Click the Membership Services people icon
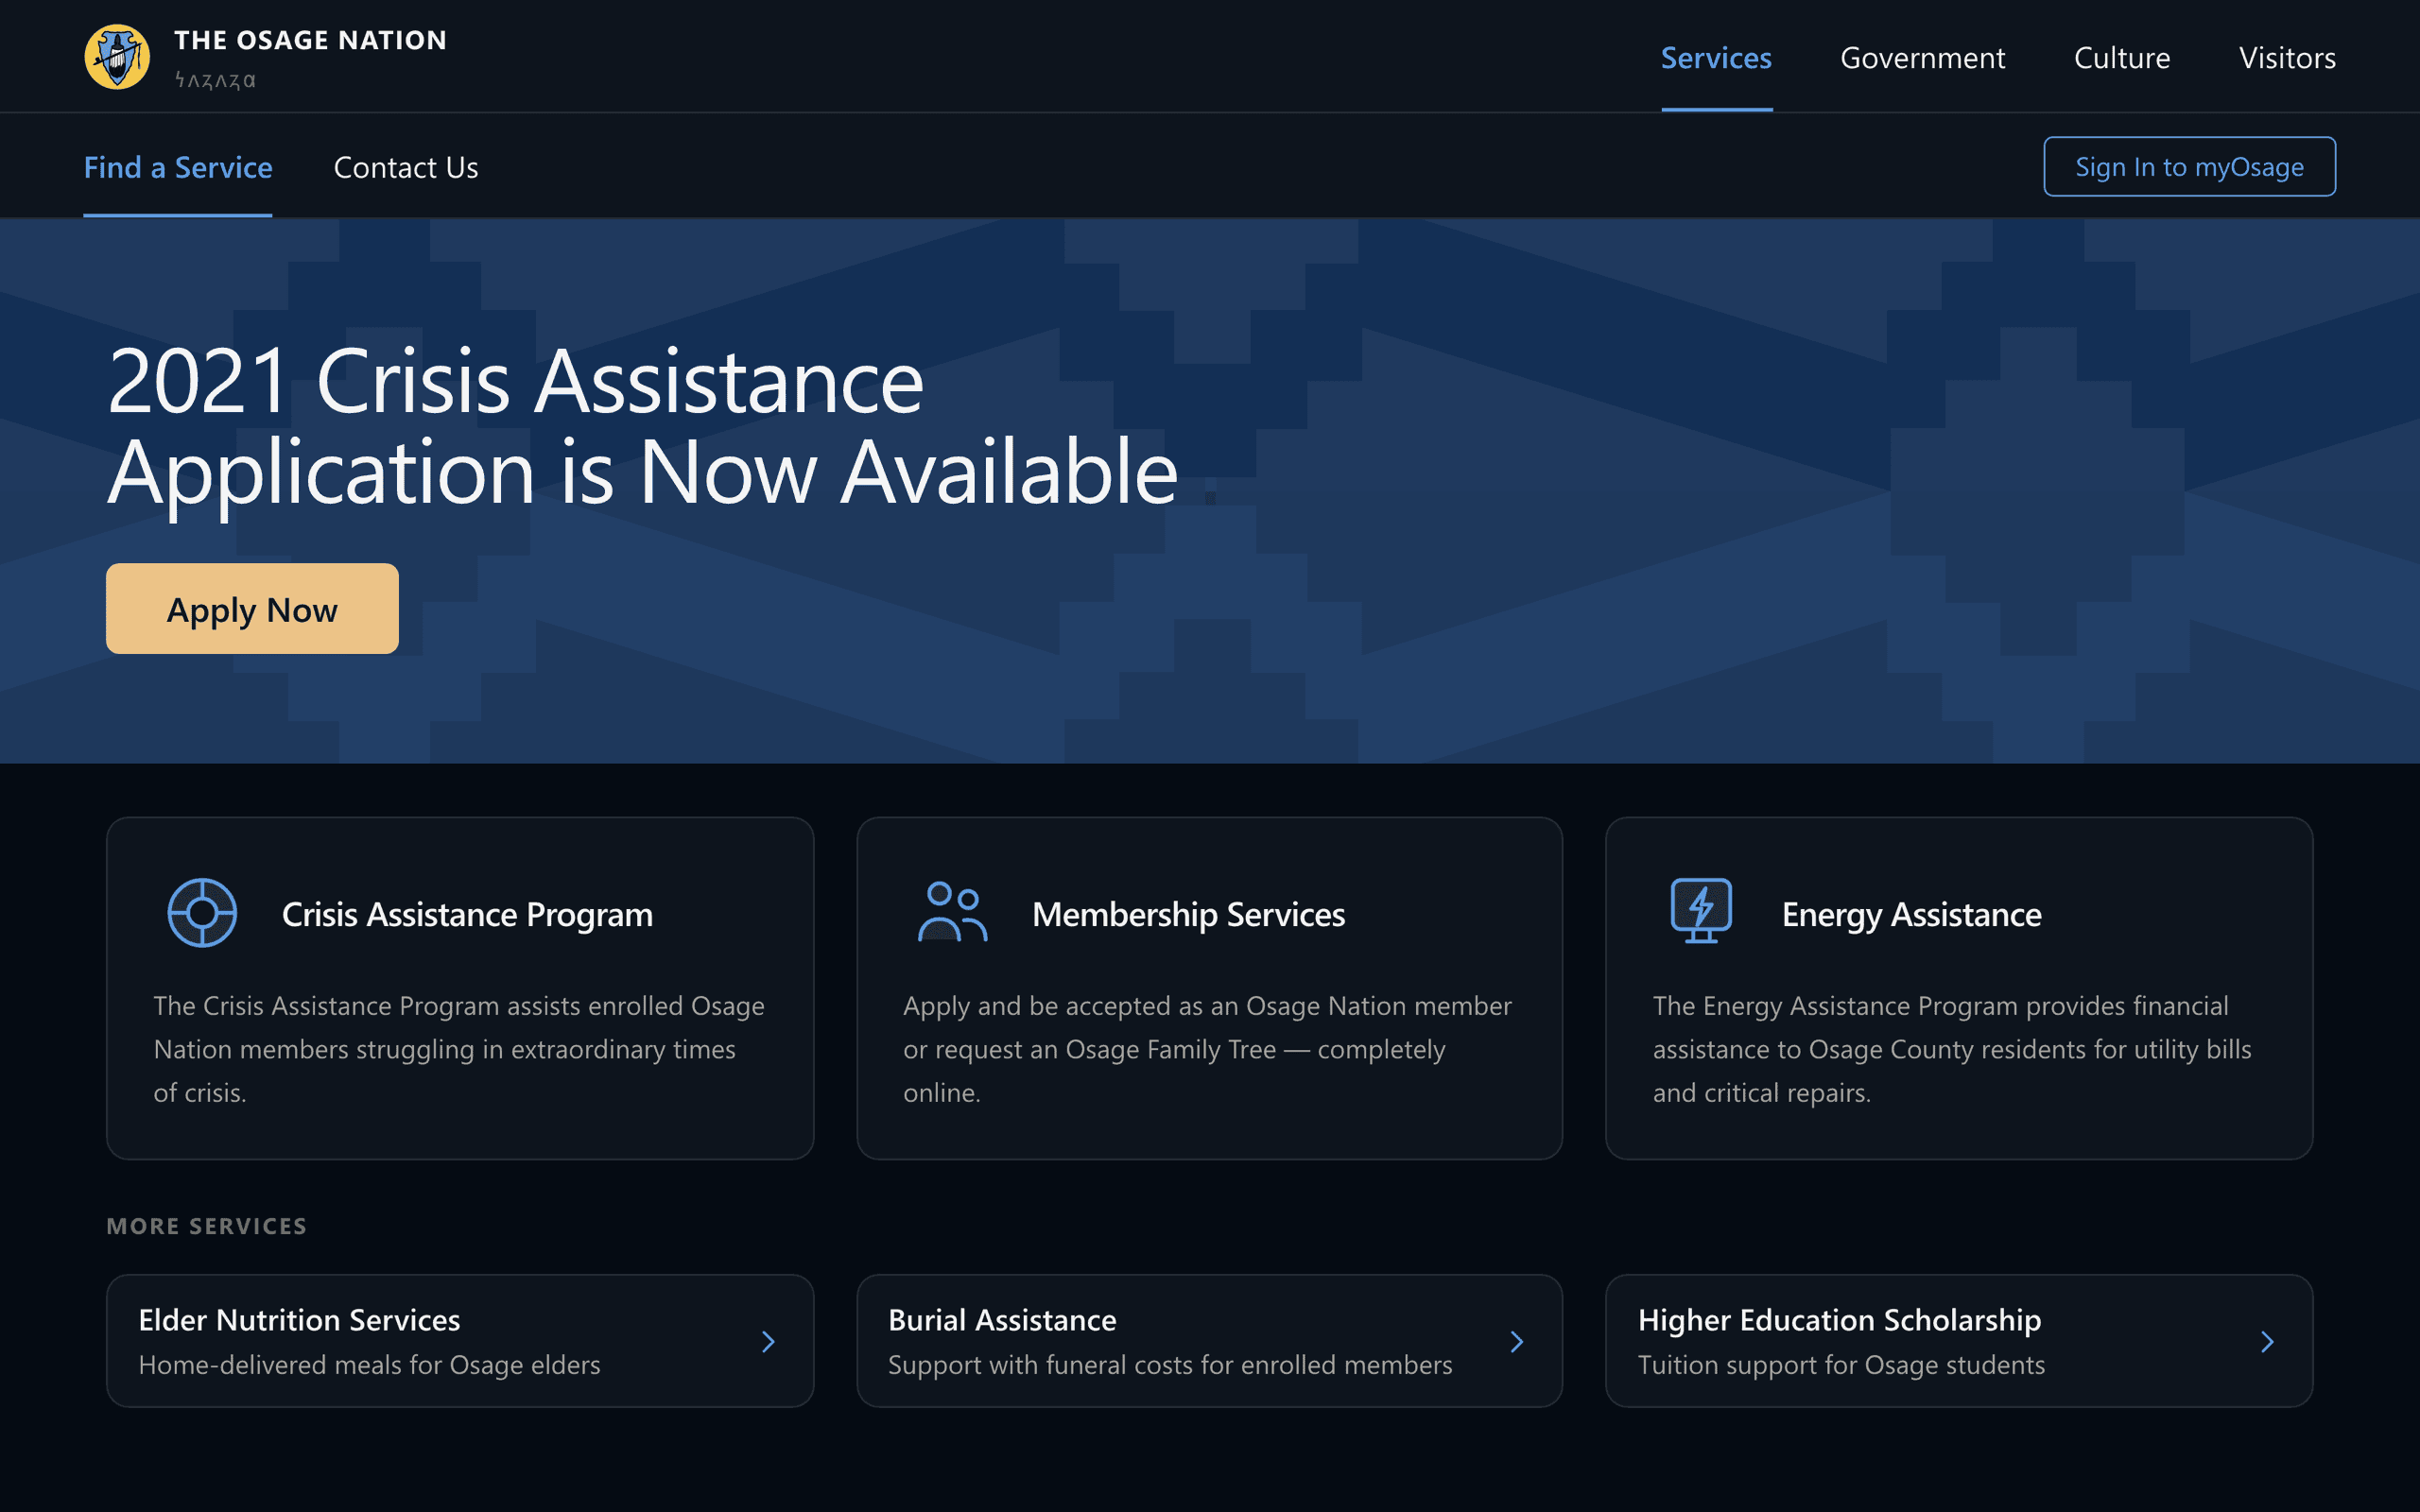Screen dimensions: 2420x1512 [952, 911]
